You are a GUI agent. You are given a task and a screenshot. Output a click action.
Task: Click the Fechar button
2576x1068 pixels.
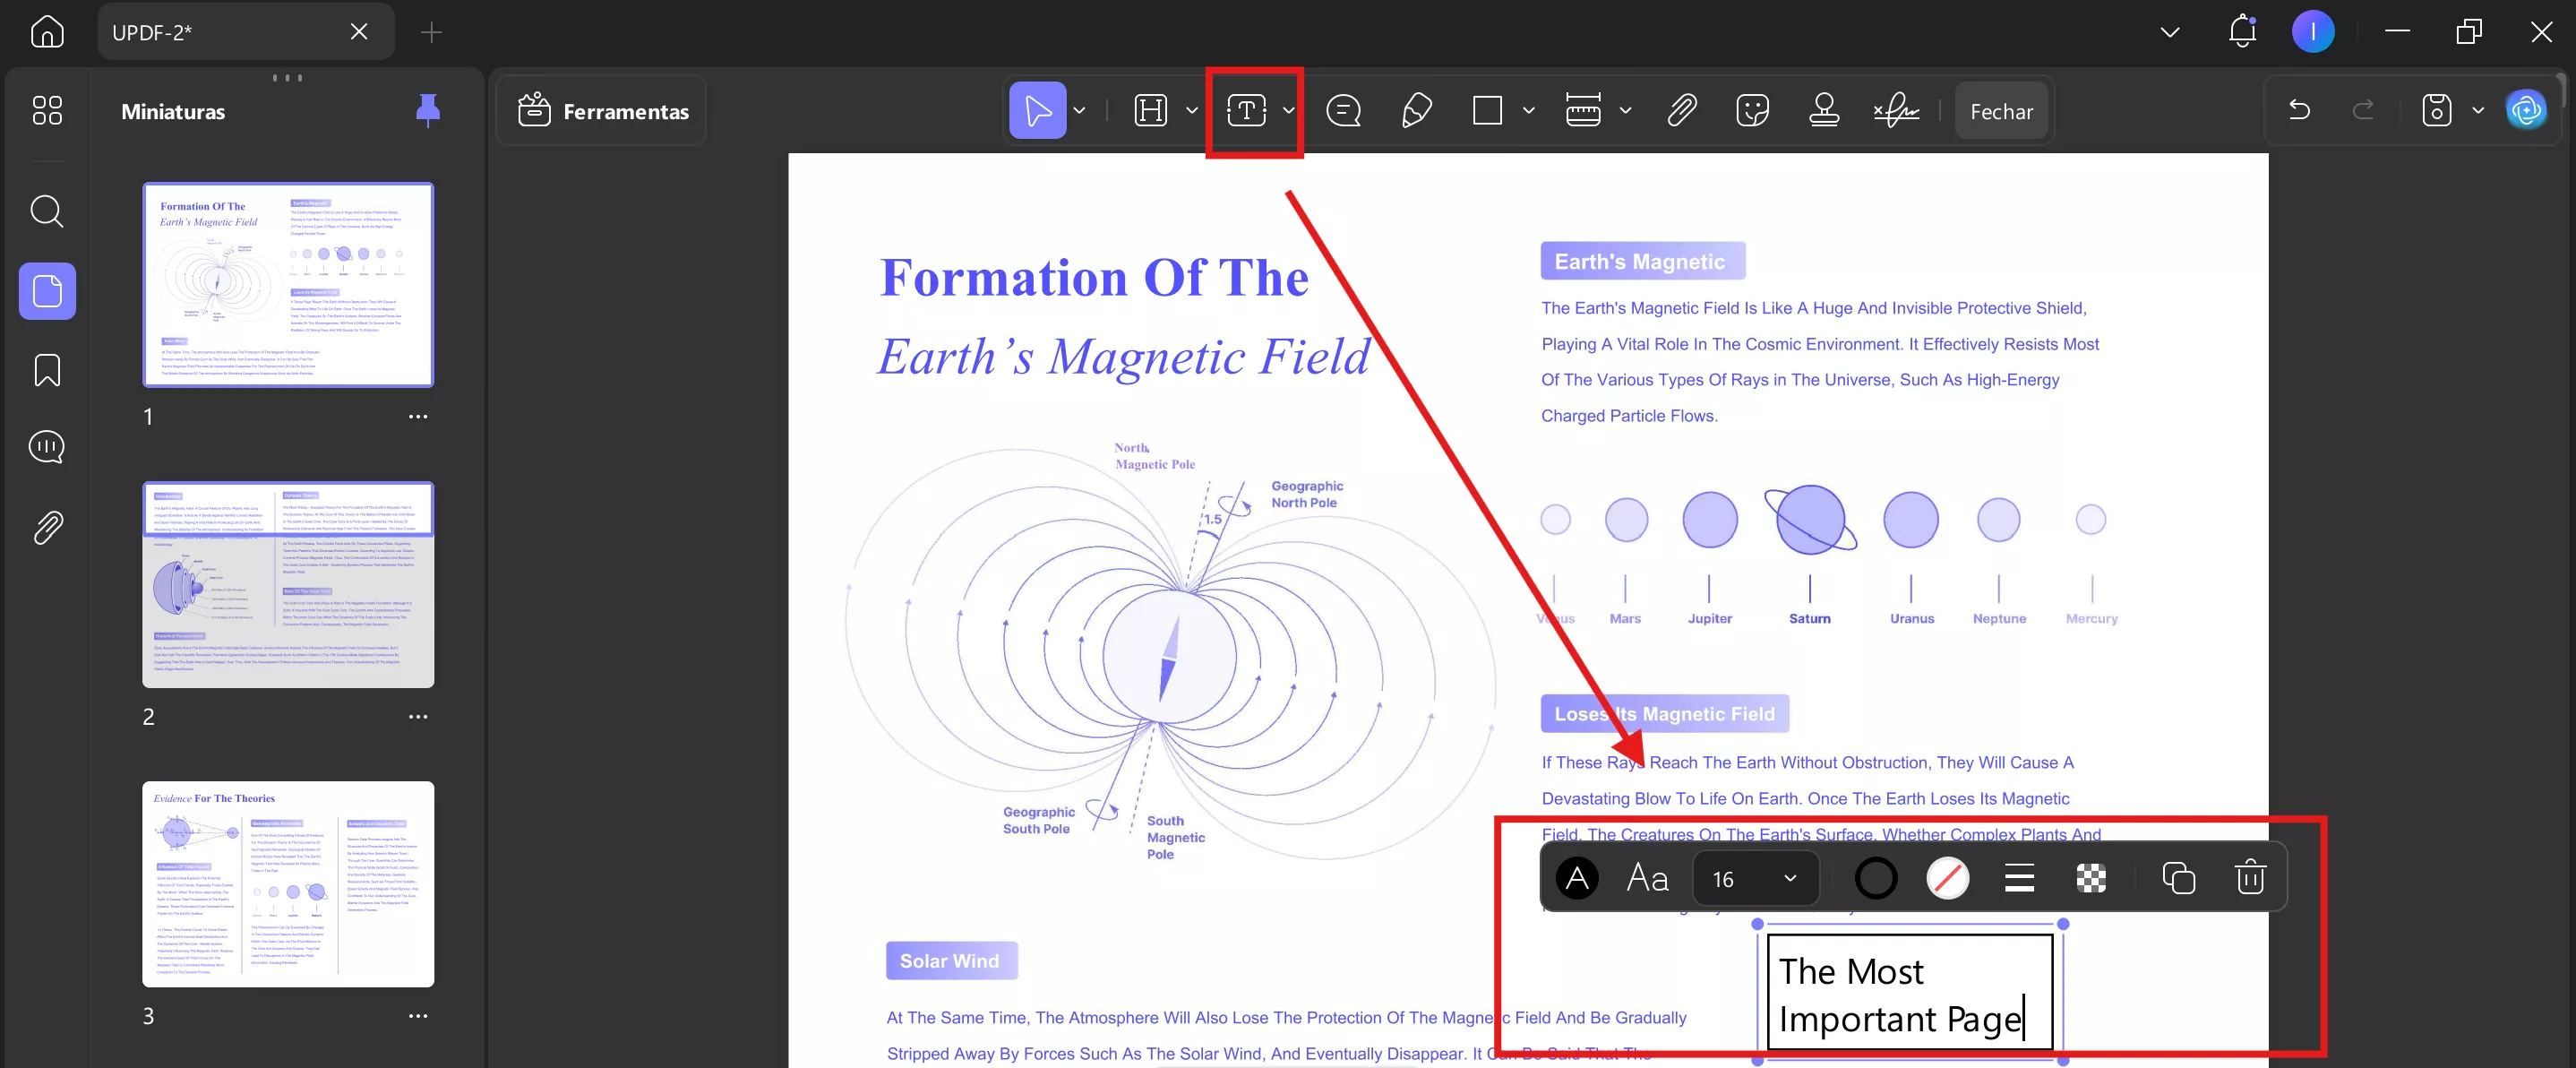coord(2001,111)
